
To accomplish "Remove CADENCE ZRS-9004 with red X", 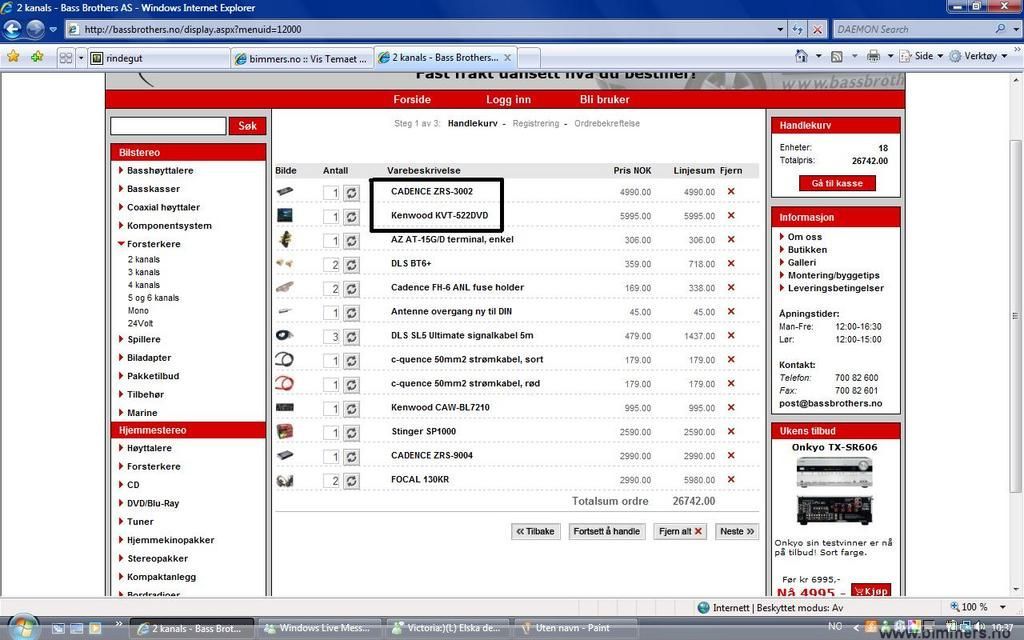I will [x=731, y=455].
